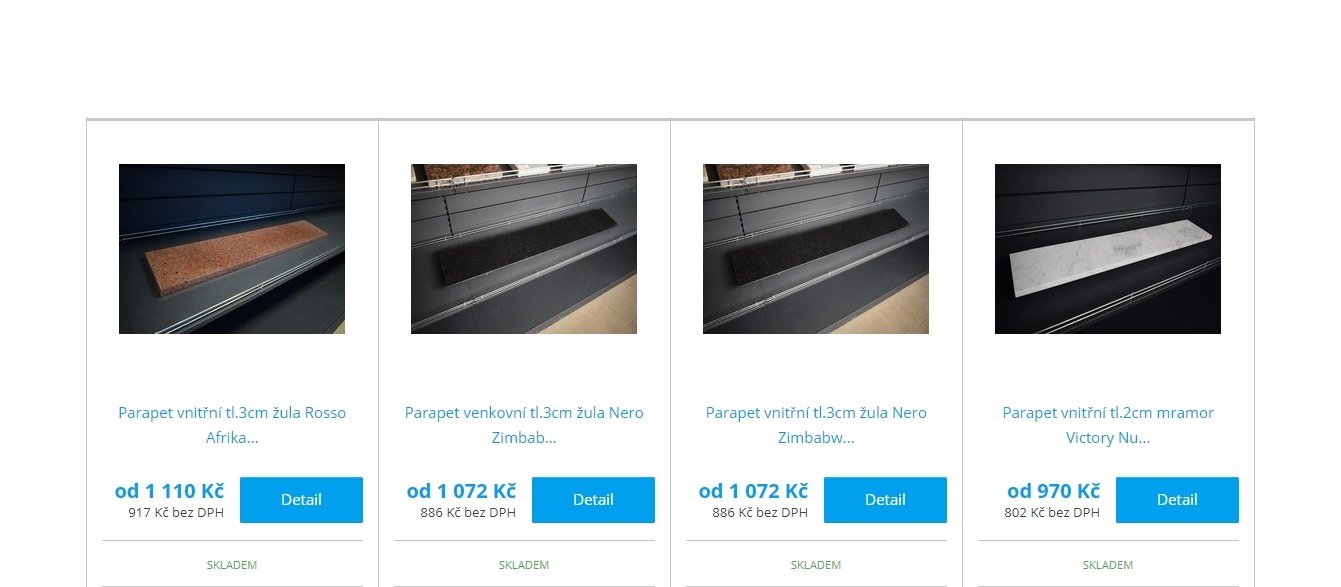Open the 'Parapet vnitřní tl.2cm mramor Victory' link

1108,425
